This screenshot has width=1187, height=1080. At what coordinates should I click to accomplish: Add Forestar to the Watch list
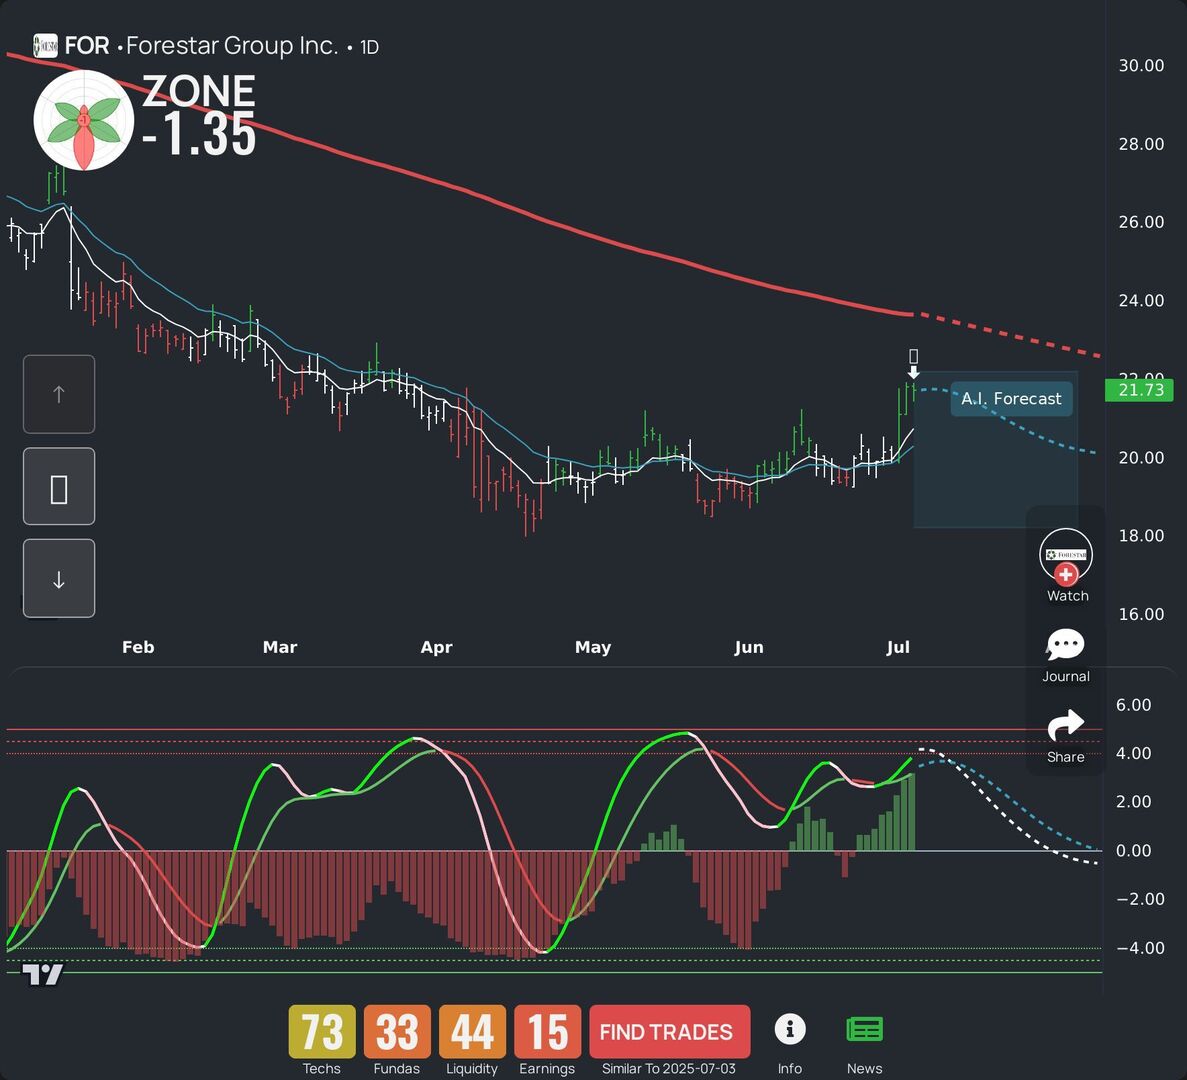tap(1066, 564)
